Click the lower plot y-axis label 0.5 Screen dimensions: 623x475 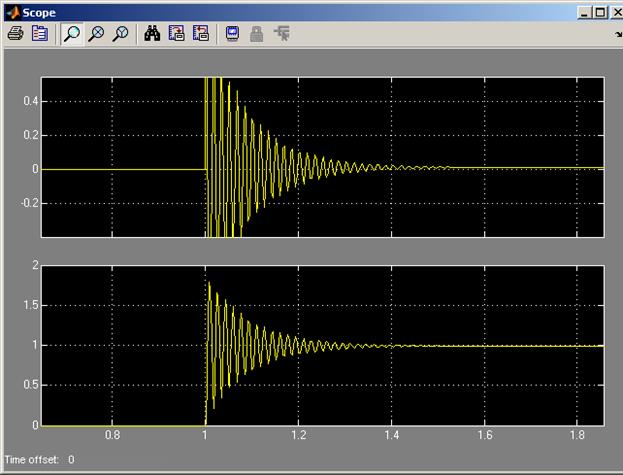[x=31, y=385]
